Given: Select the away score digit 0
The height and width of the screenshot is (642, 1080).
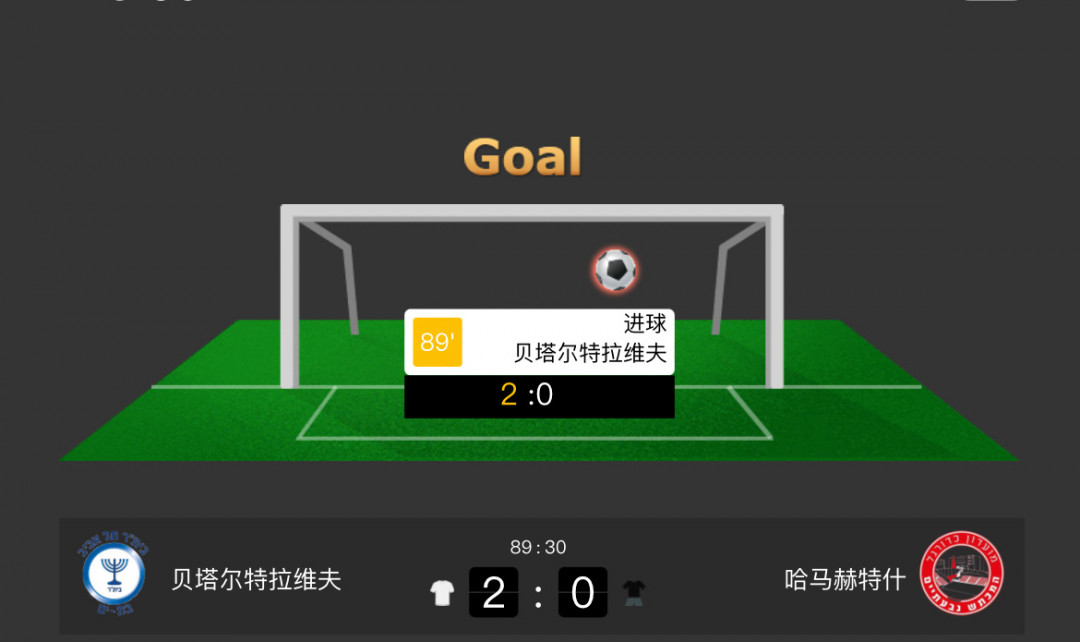Looking at the screenshot, I should pyautogui.click(x=583, y=592).
